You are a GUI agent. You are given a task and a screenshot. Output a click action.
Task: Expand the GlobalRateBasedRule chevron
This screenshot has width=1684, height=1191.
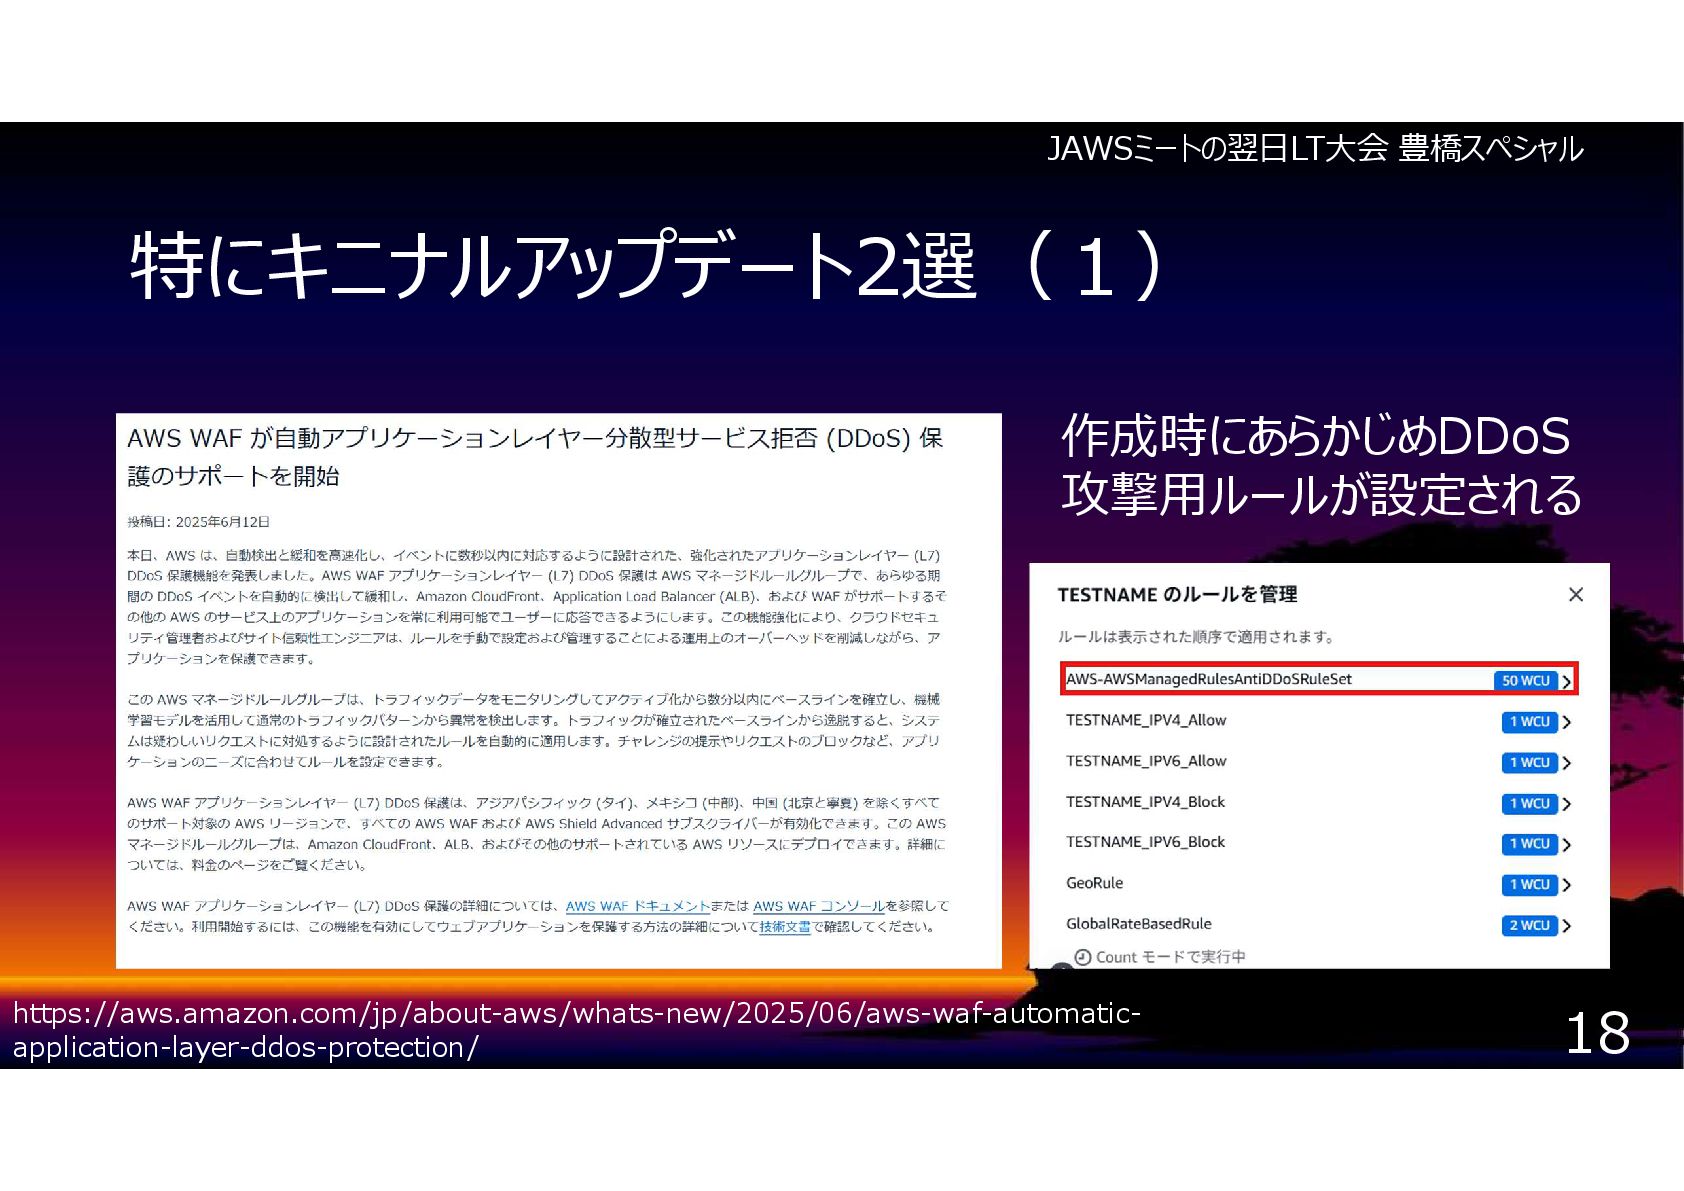1567,926
